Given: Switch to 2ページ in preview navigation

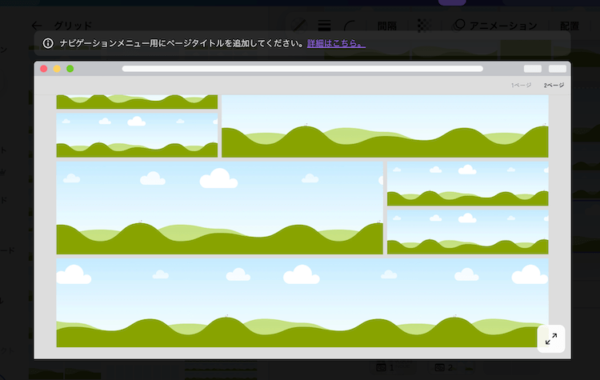Looking at the screenshot, I should pos(554,85).
